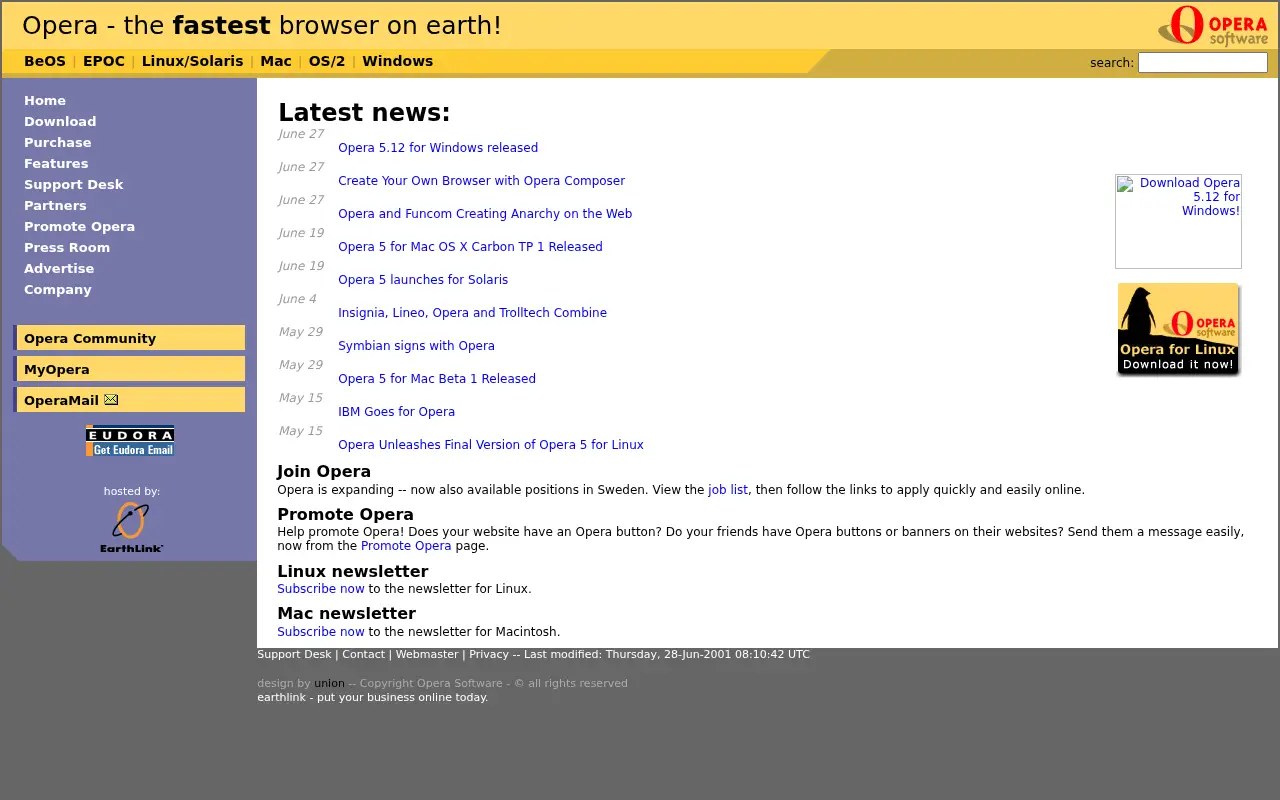Screen dimensions: 1280x800
Task: Go to Home in the sidebar
Action: point(45,101)
